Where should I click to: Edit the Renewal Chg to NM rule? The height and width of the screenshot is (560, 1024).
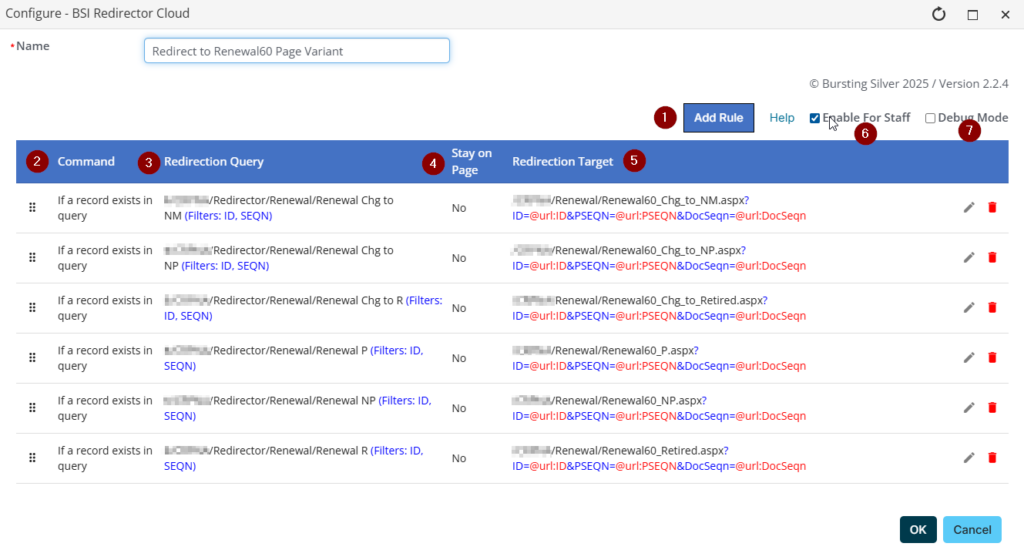point(968,208)
